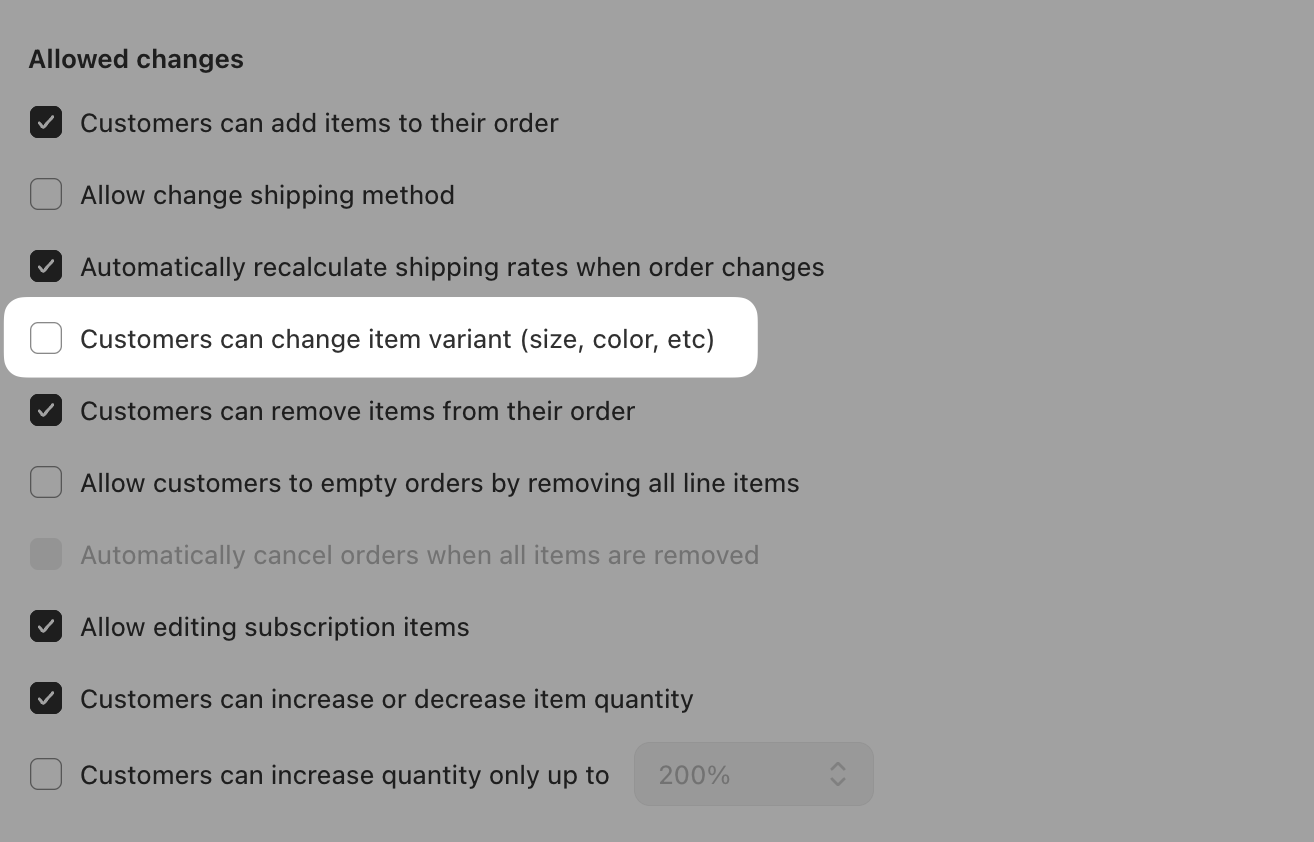Click the Allowed changes section heading
Screen dimensions: 1314x842
coord(136,59)
